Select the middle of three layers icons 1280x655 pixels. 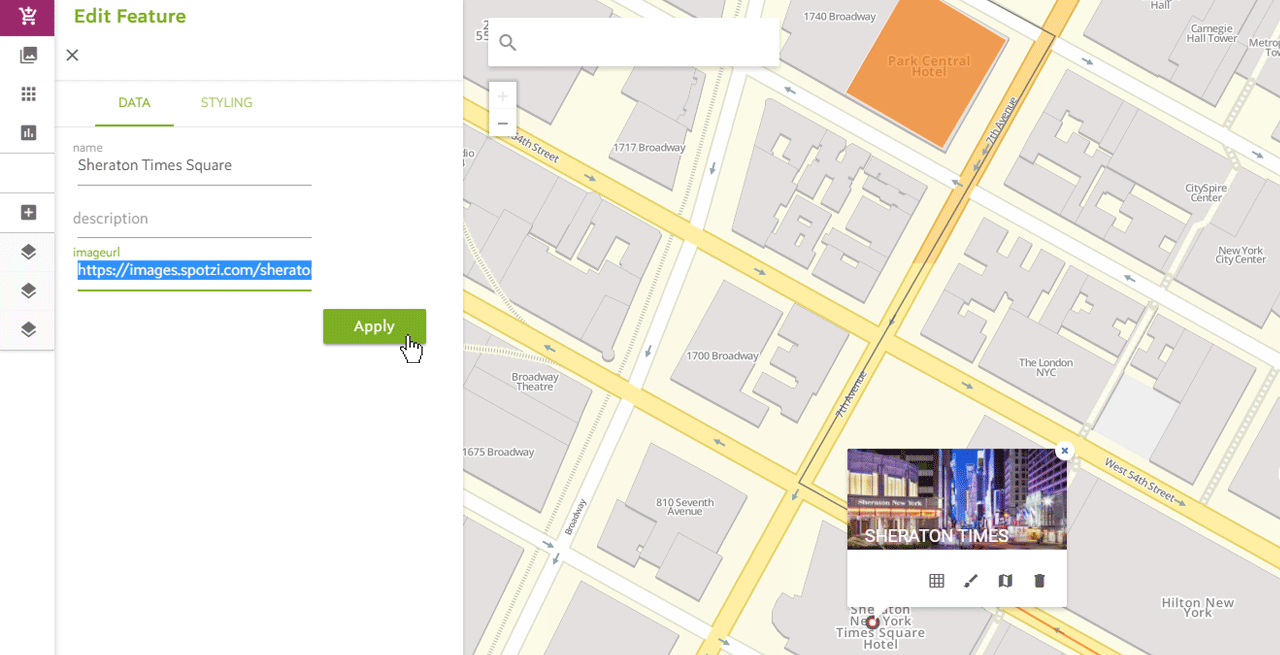point(28,291)
